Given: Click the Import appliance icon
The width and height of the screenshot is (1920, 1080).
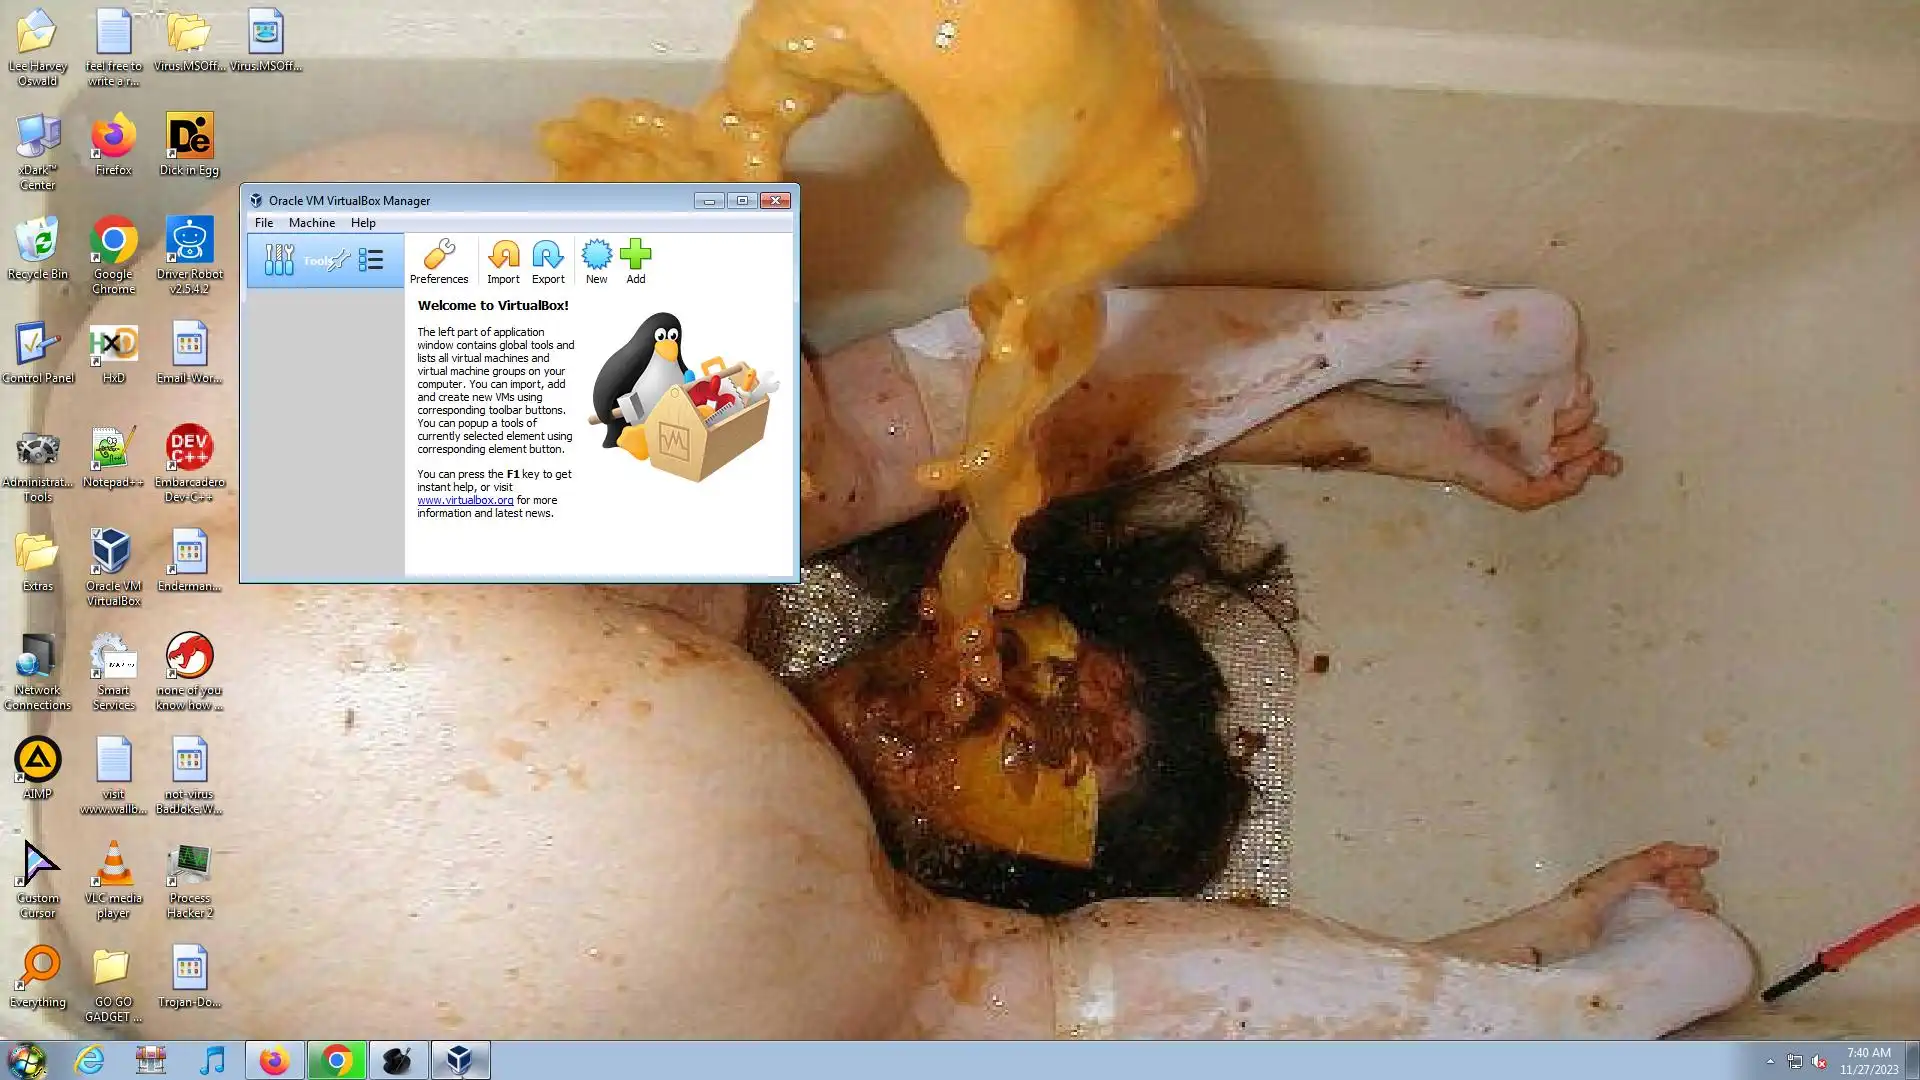Looking at the screenshot, I should click(503, 261).
